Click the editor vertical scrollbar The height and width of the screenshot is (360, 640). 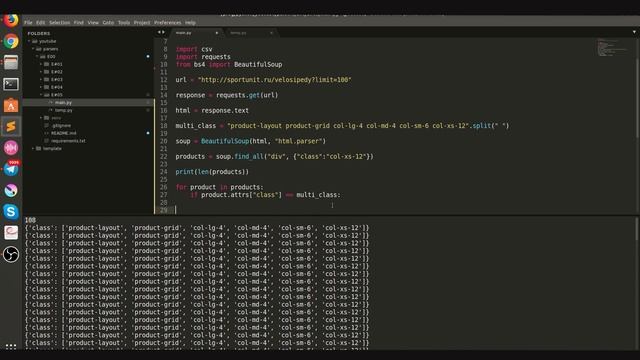pyautogui.click(x=638, y=98)
